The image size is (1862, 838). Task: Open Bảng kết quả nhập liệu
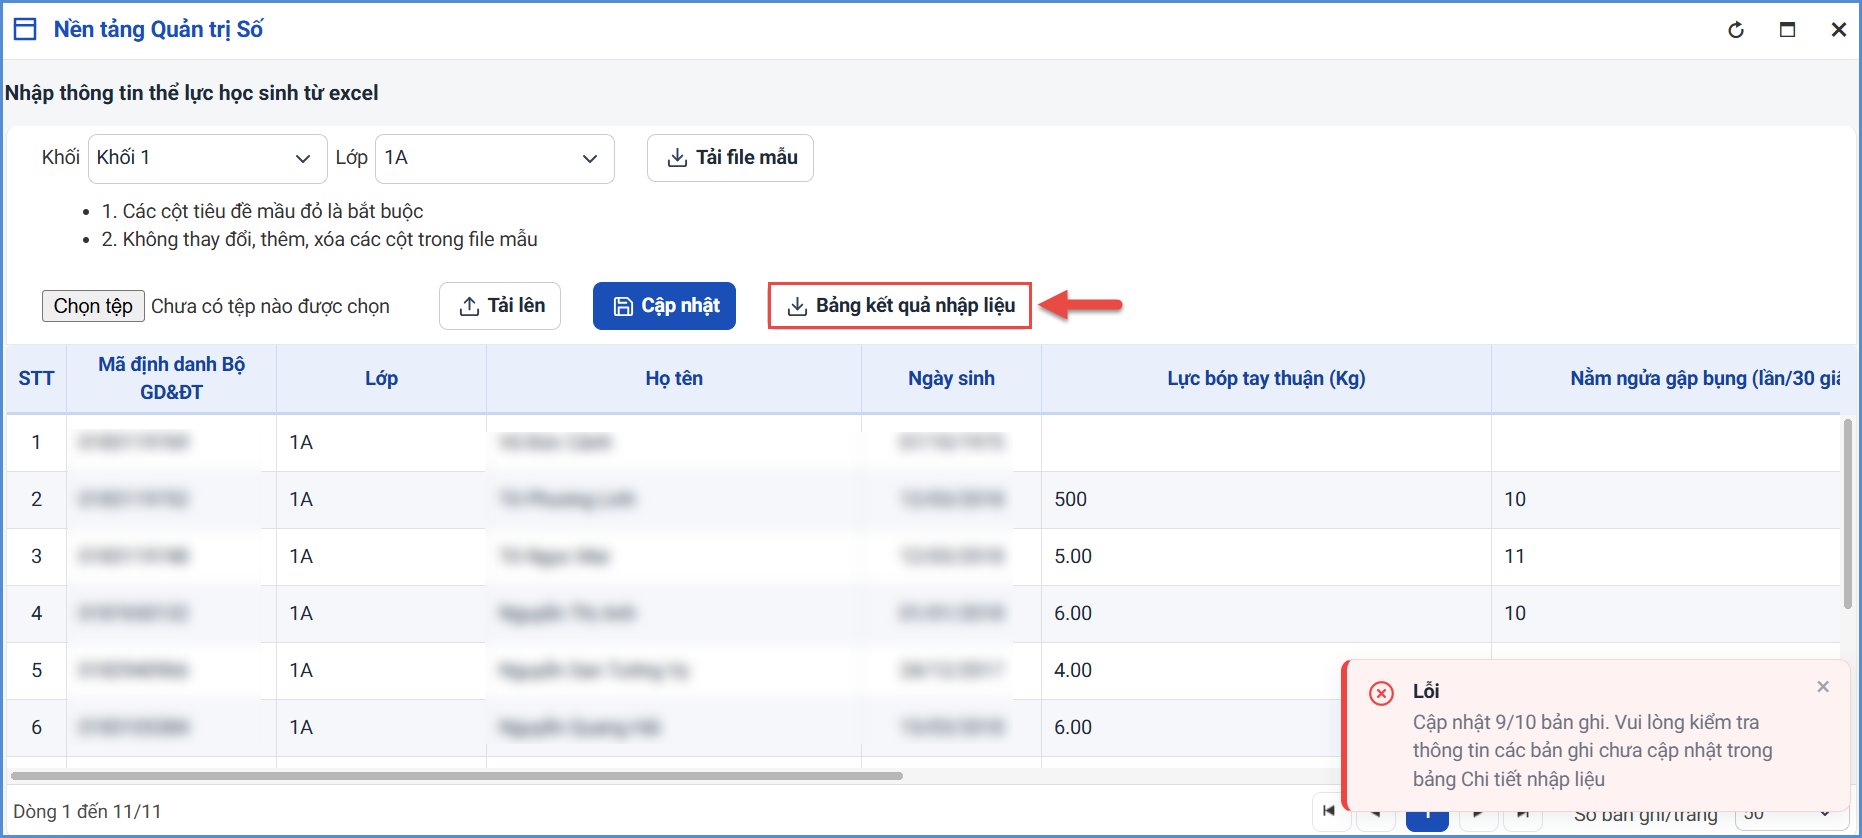(900, 306)
